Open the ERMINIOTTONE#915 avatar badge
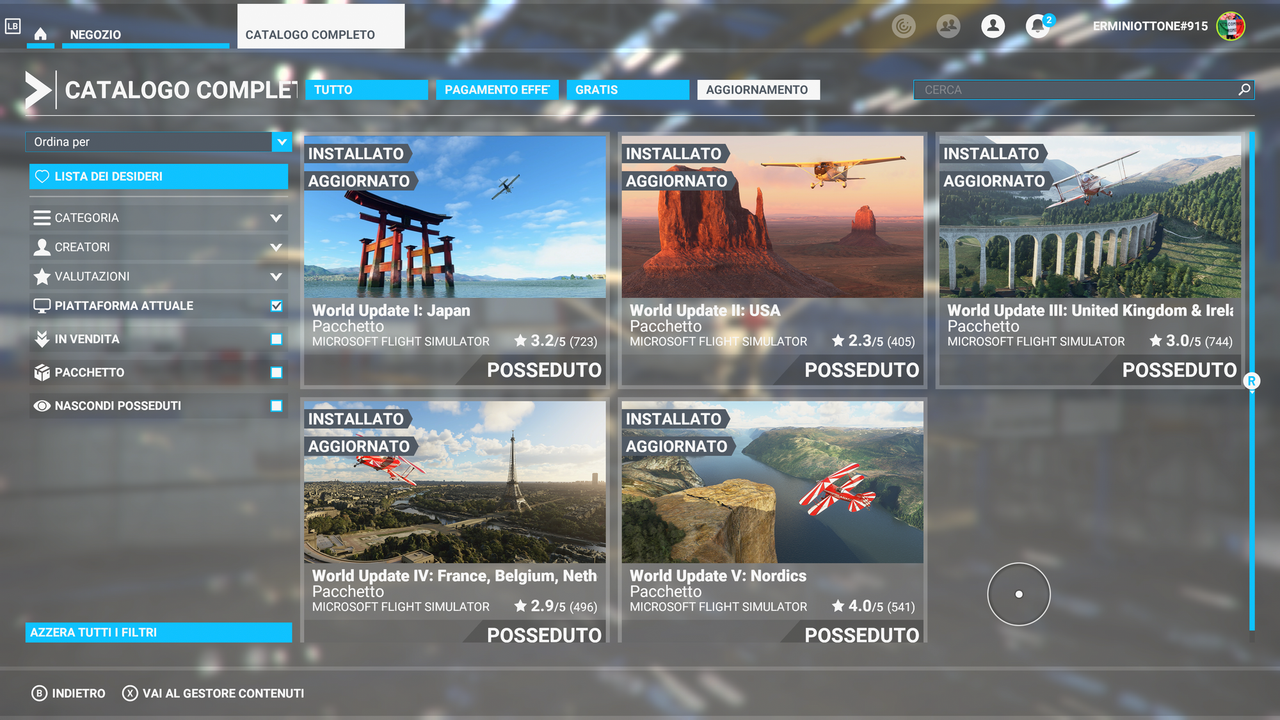Image resolution: width=1280 pixels, height=720 pixels. click(1231, 26)
